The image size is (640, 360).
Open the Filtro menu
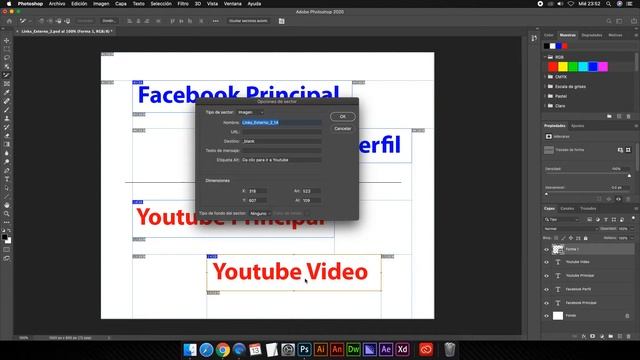[183, 4]
